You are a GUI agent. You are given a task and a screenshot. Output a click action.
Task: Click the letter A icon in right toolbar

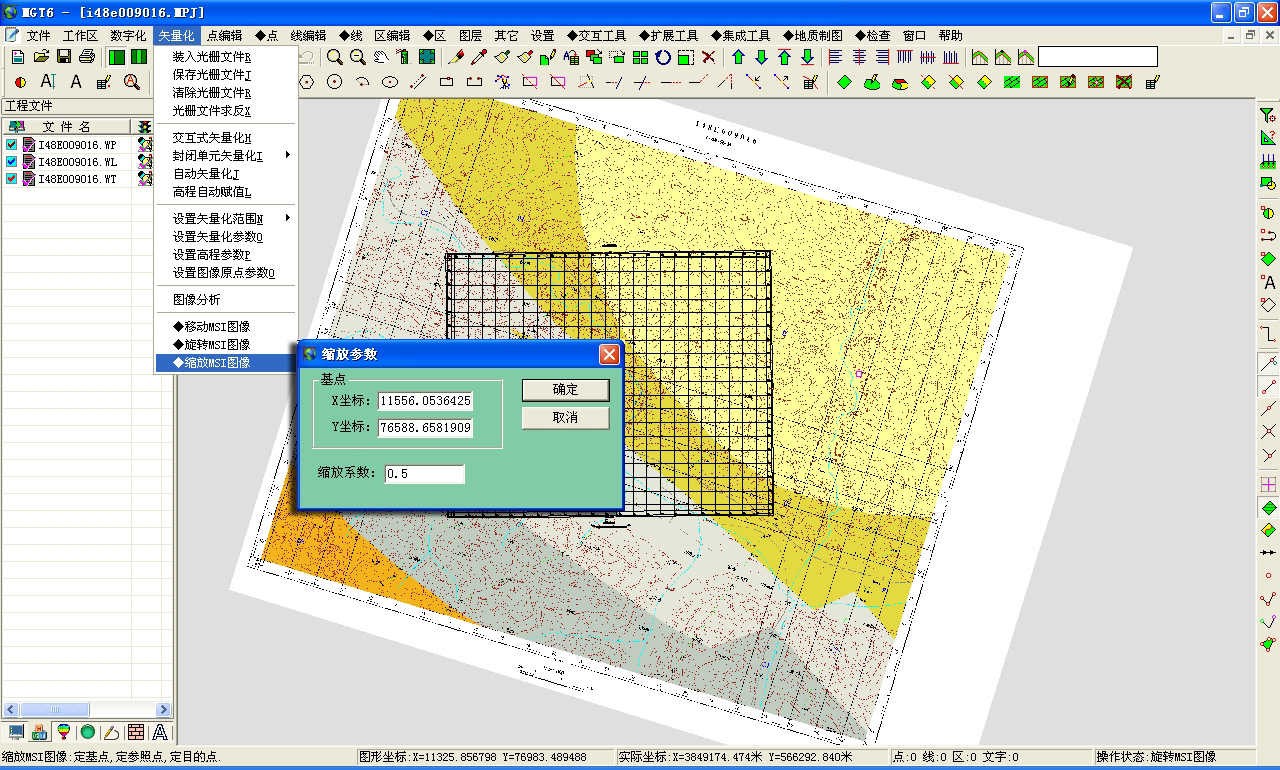[x=1268, y=282]
